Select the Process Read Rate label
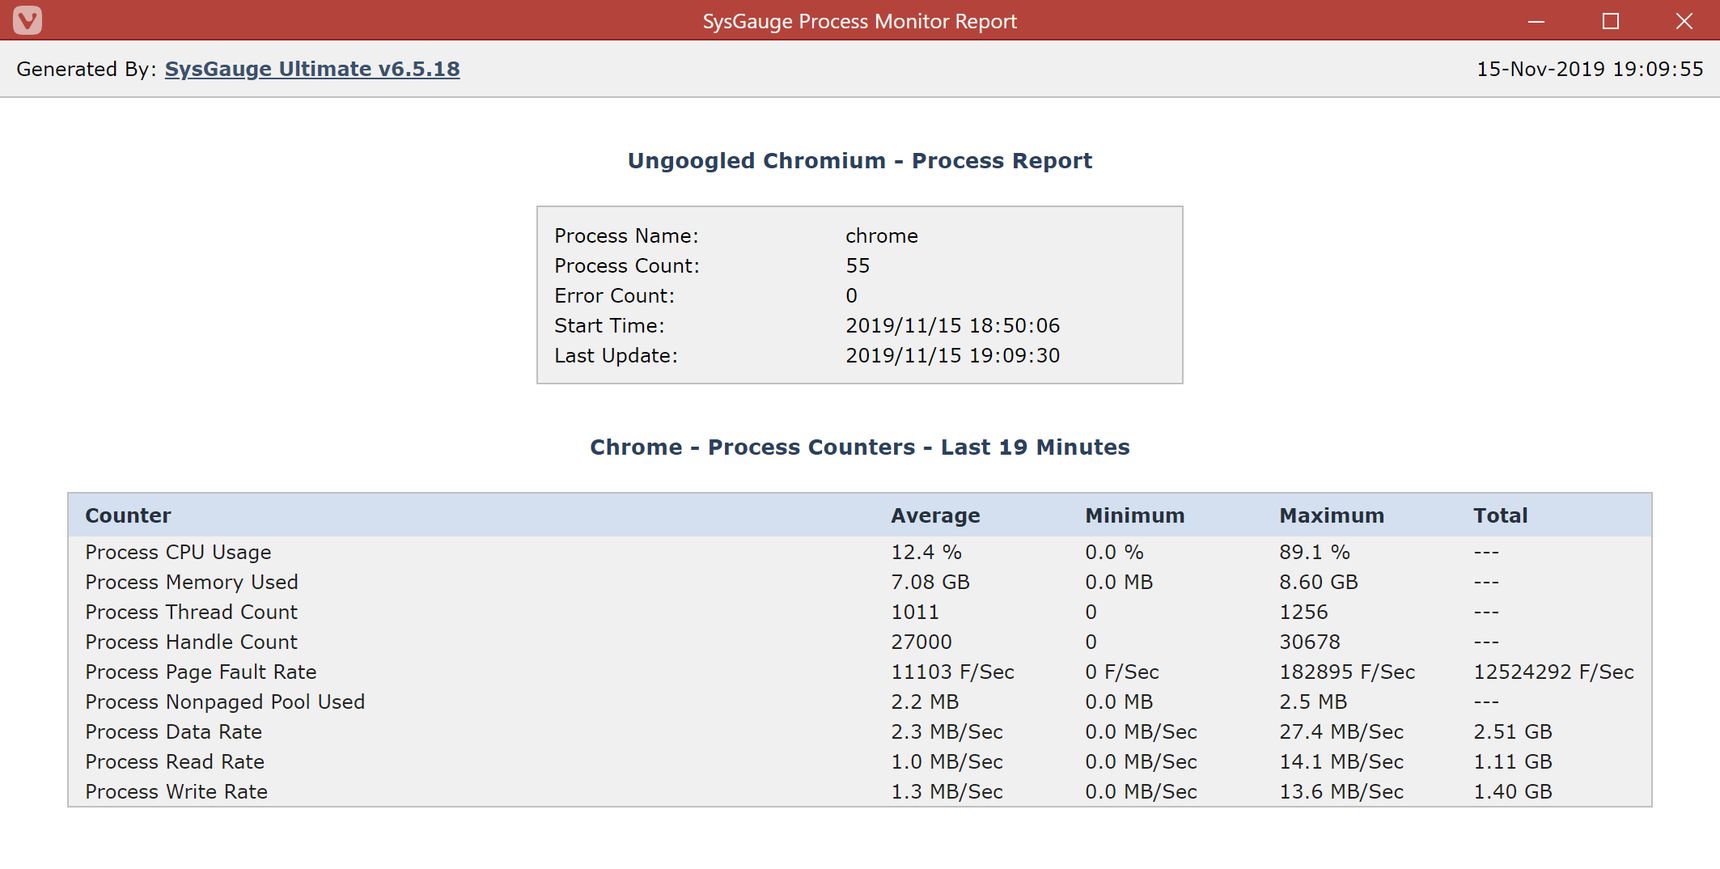 click(x=175, y=762)
